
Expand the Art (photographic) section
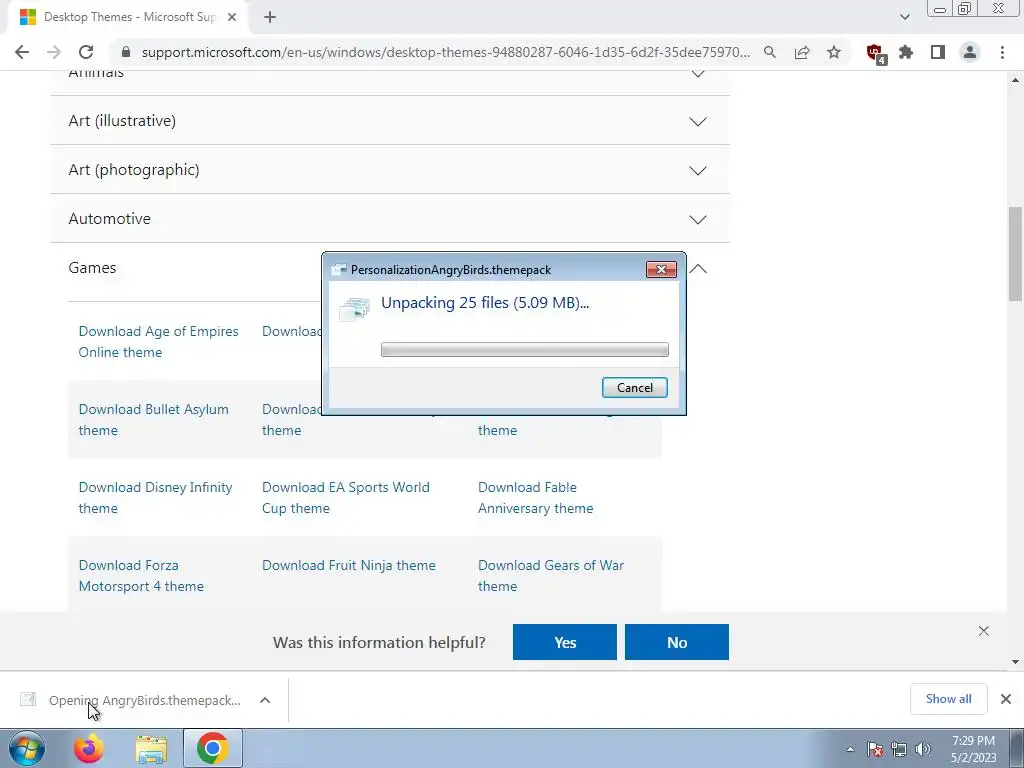389,170
